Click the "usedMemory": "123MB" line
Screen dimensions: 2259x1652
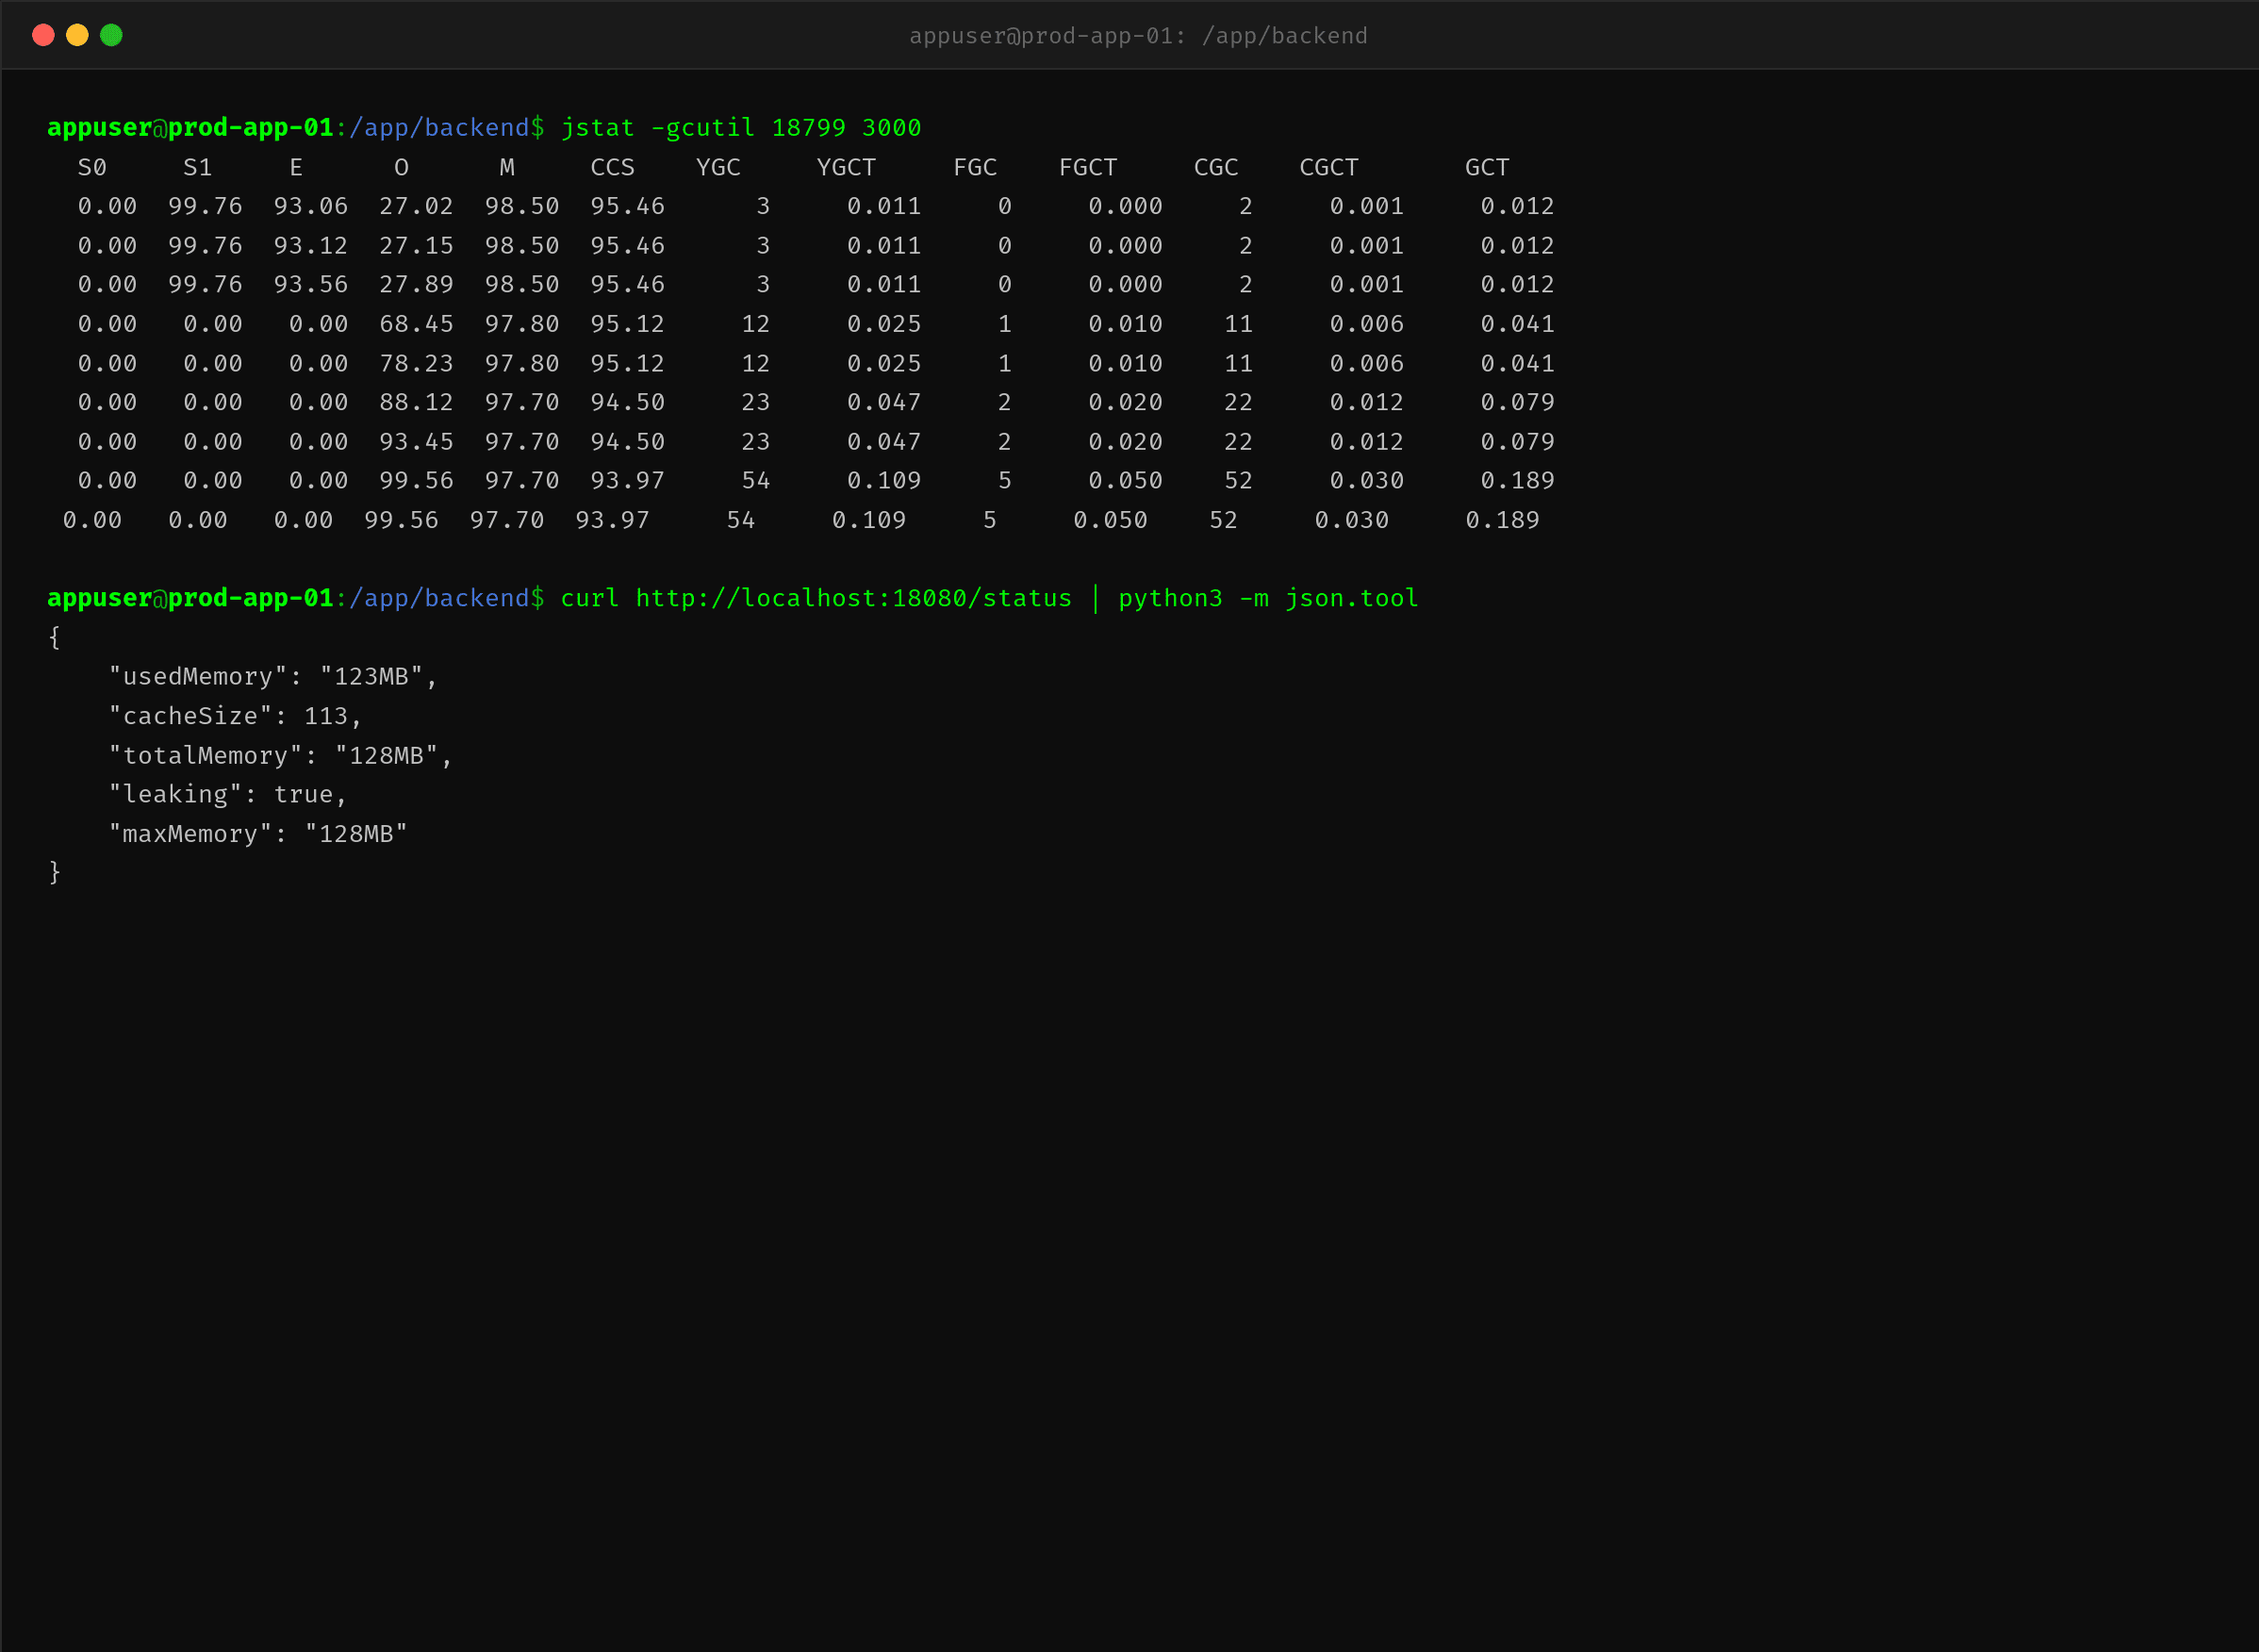point(273,677)
